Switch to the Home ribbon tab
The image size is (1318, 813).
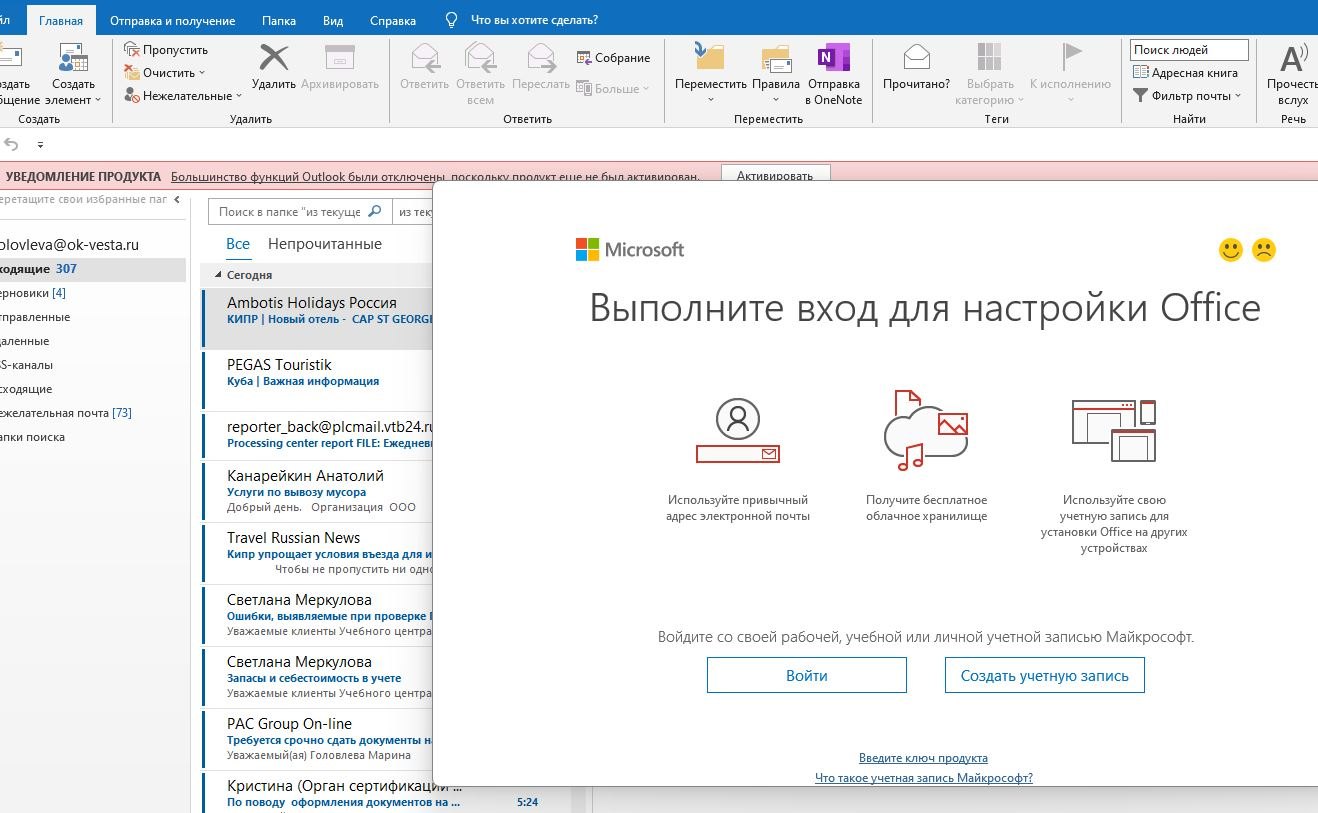tap(61, 20)
